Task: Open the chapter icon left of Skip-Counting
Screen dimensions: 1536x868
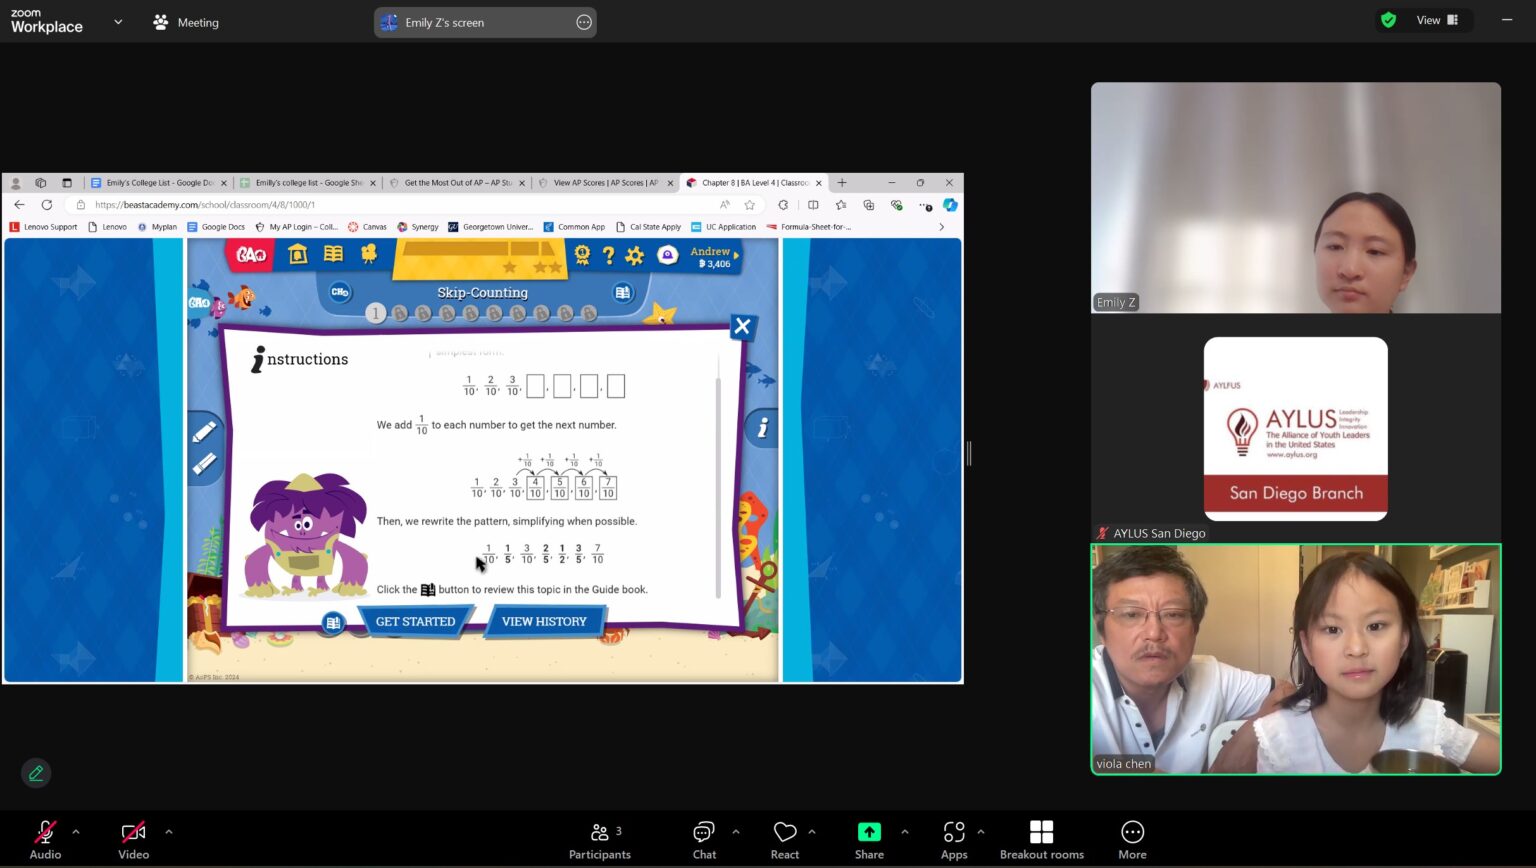Action: (340, 292)
